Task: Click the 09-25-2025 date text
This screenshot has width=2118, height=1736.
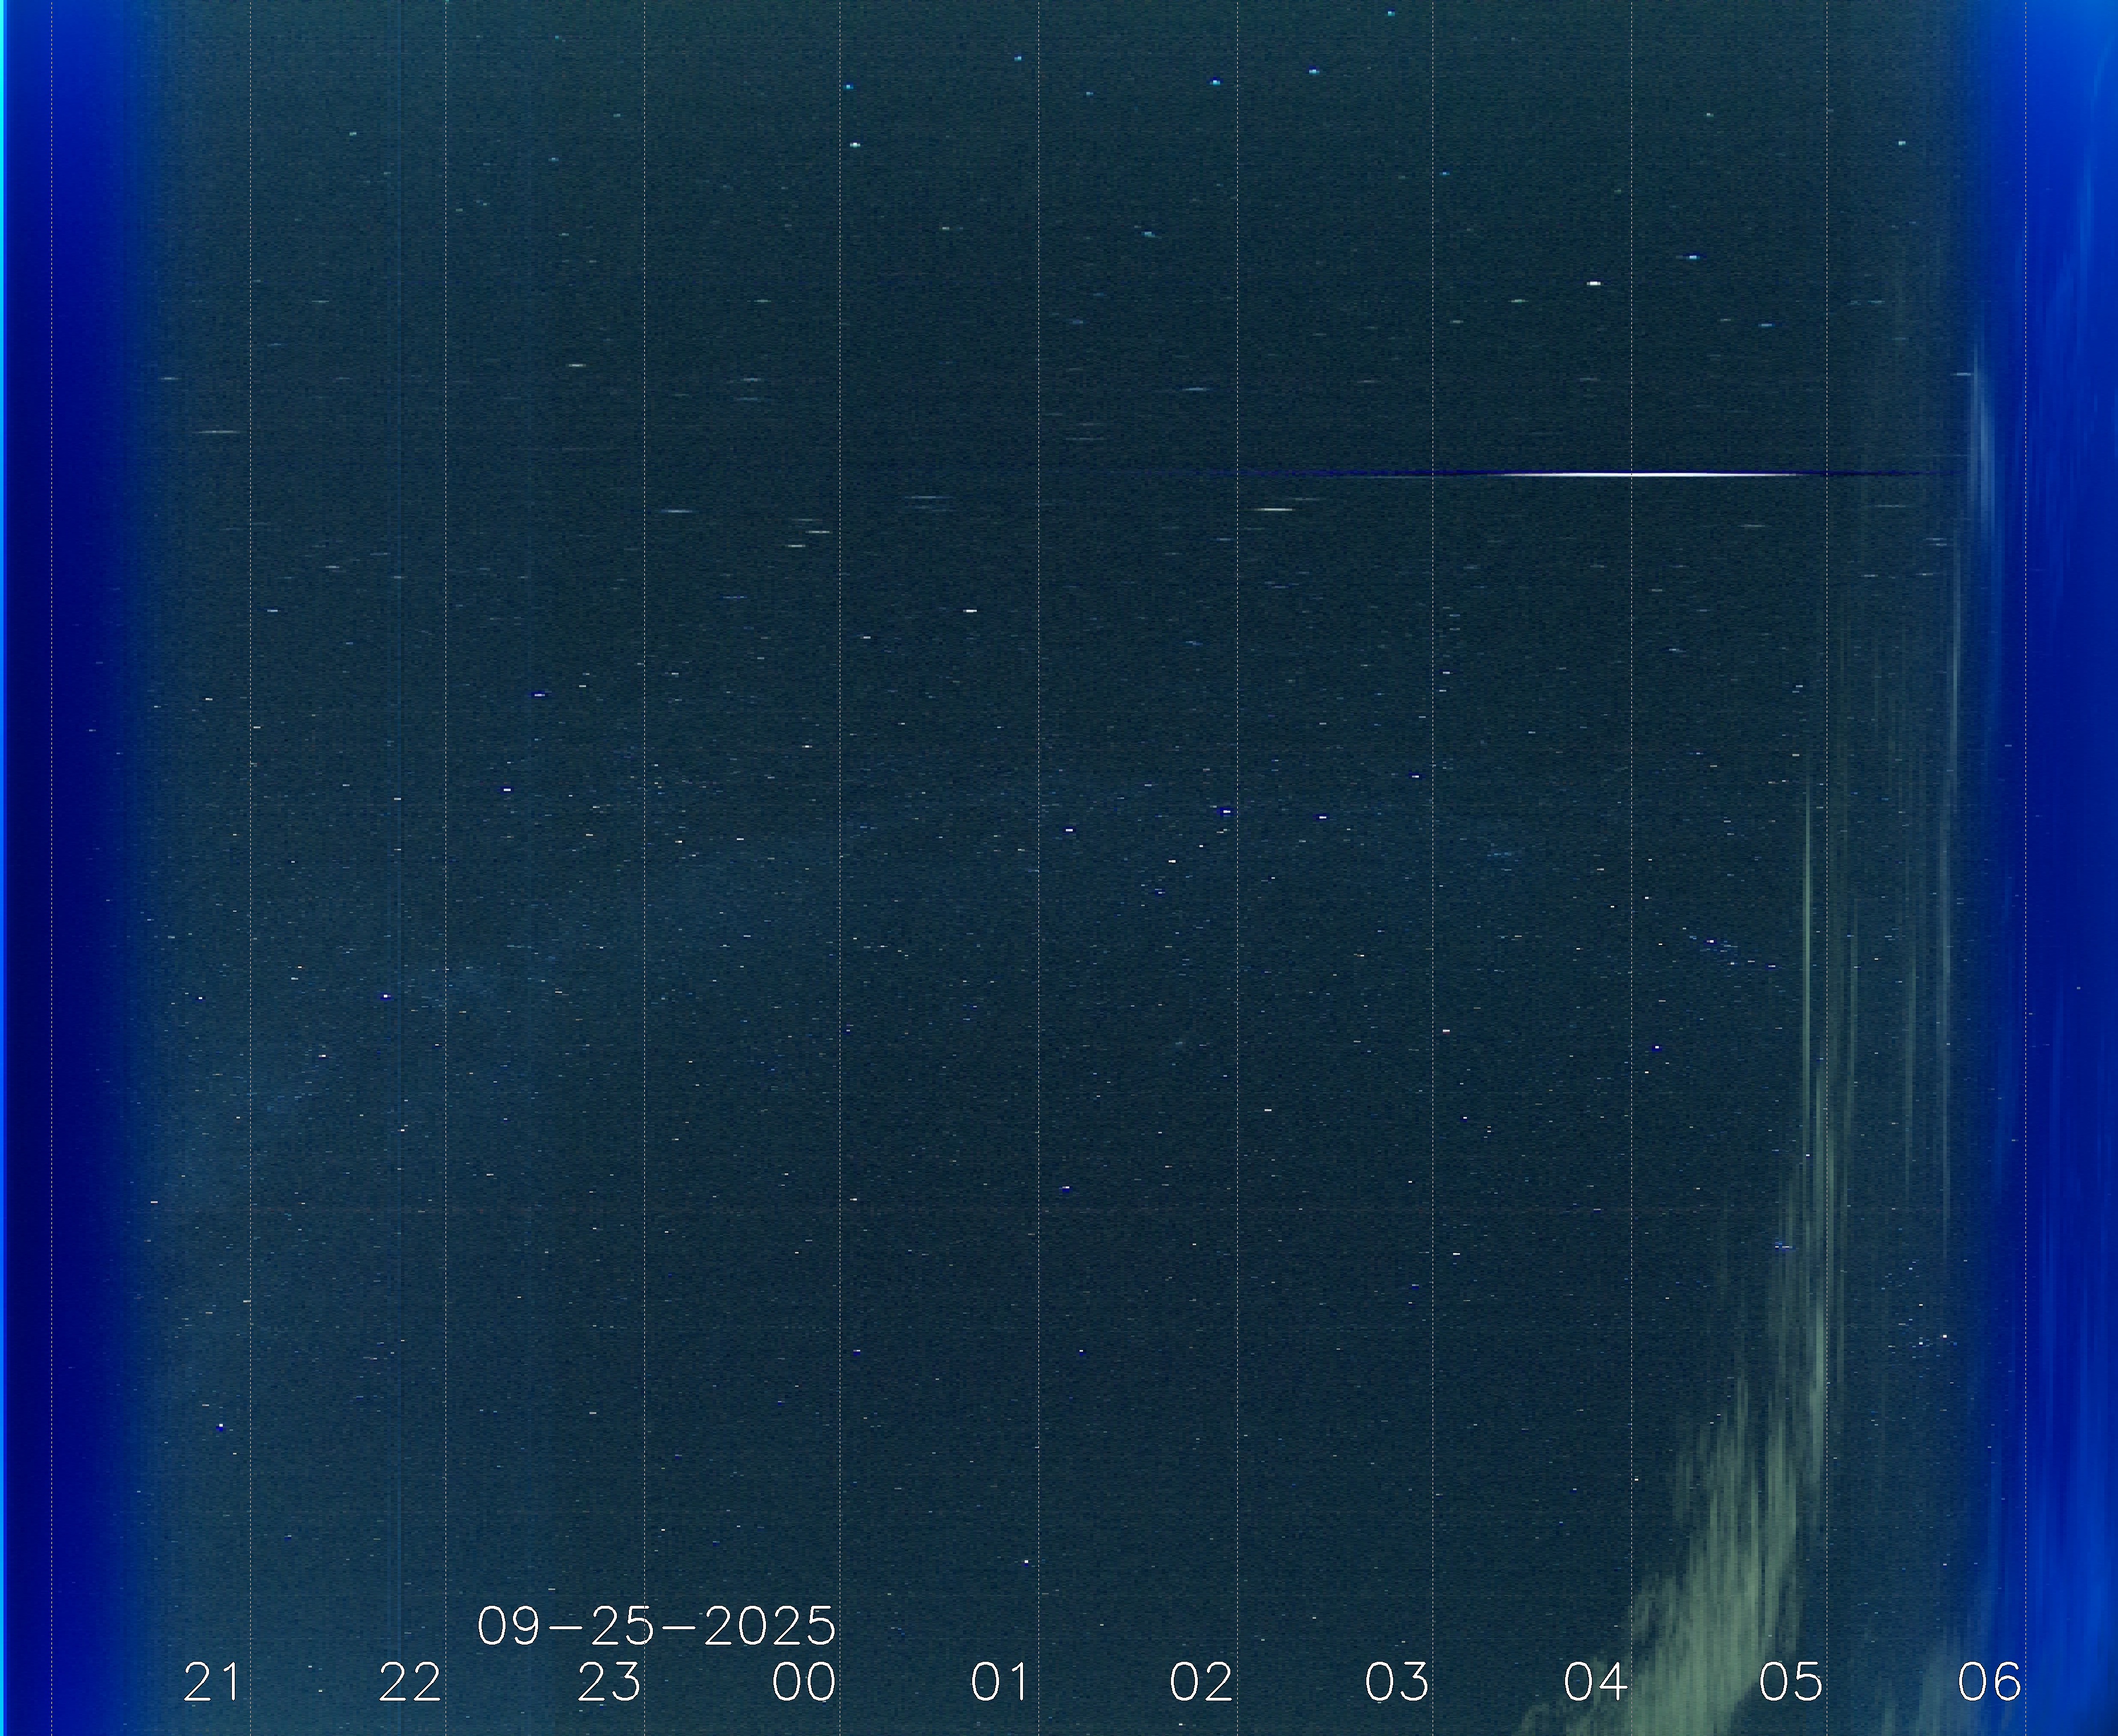Action: (656, 1627)
